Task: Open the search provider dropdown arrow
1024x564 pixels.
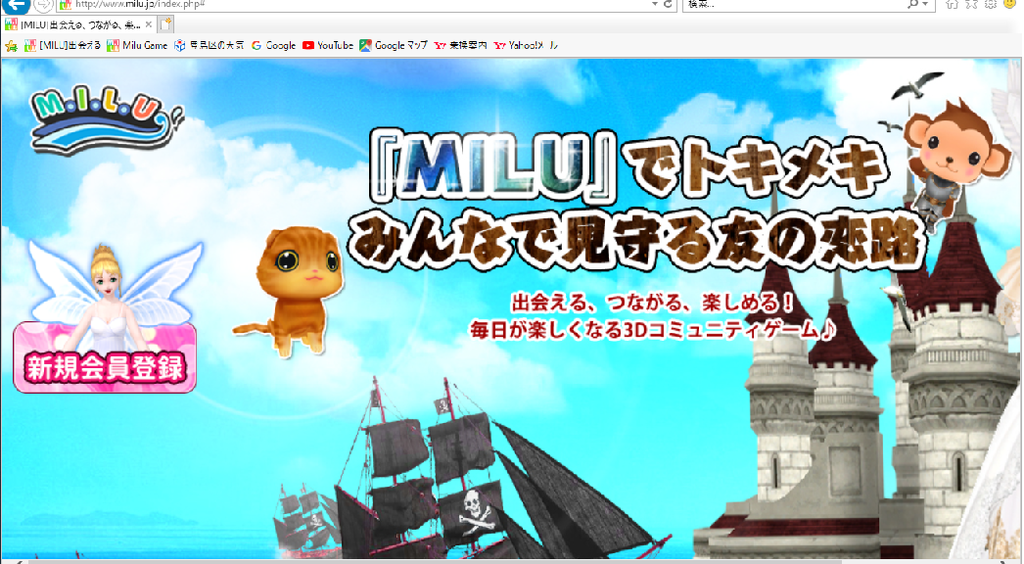Action: pyautogui.click(x=925, y=4)
